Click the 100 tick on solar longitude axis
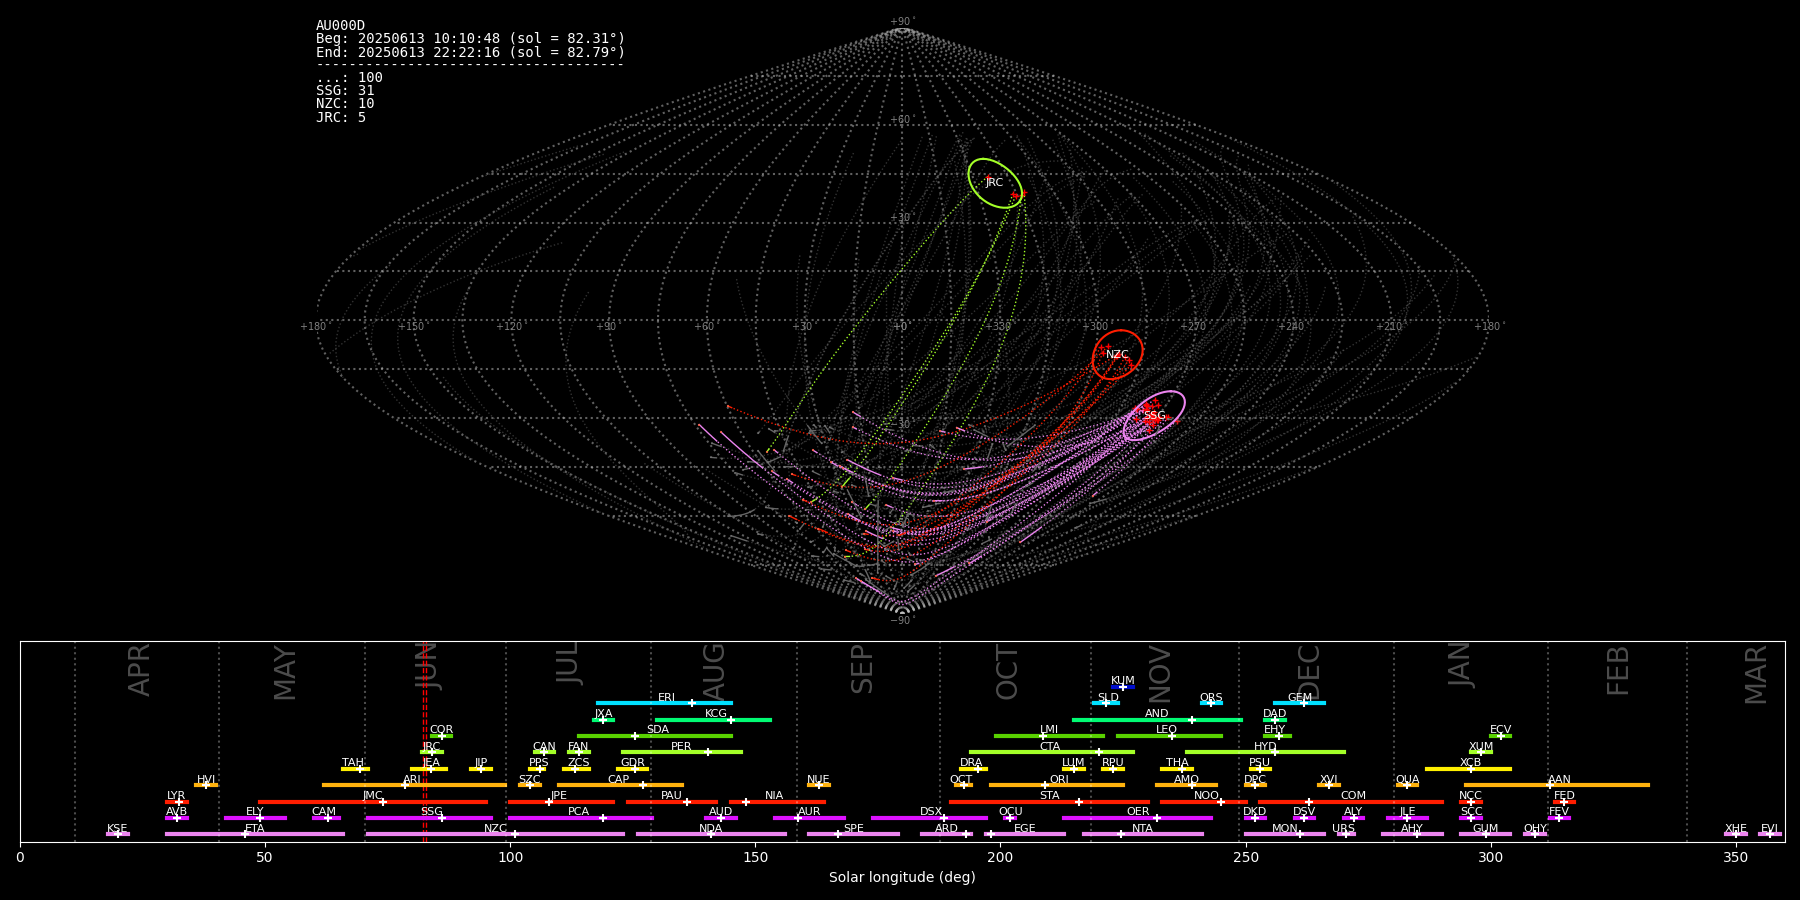1800x900 pixels. coord(510,858)
